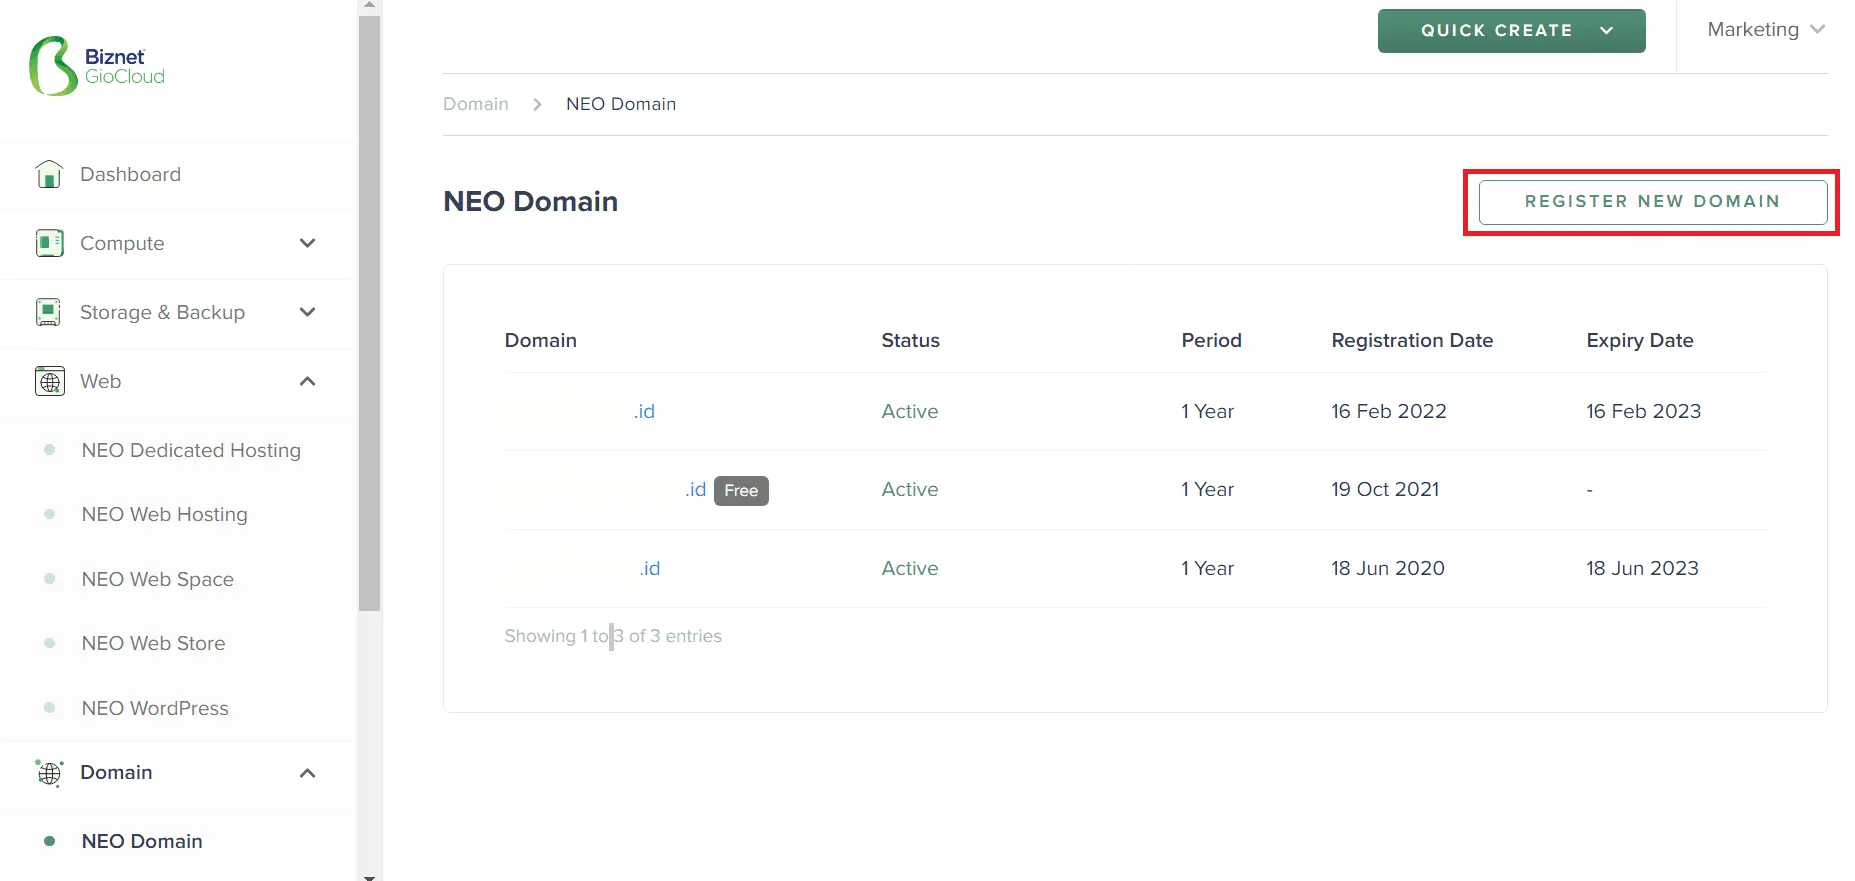Collapse the Web section chevron
The image size is (1855, 881).
[308, 381]
